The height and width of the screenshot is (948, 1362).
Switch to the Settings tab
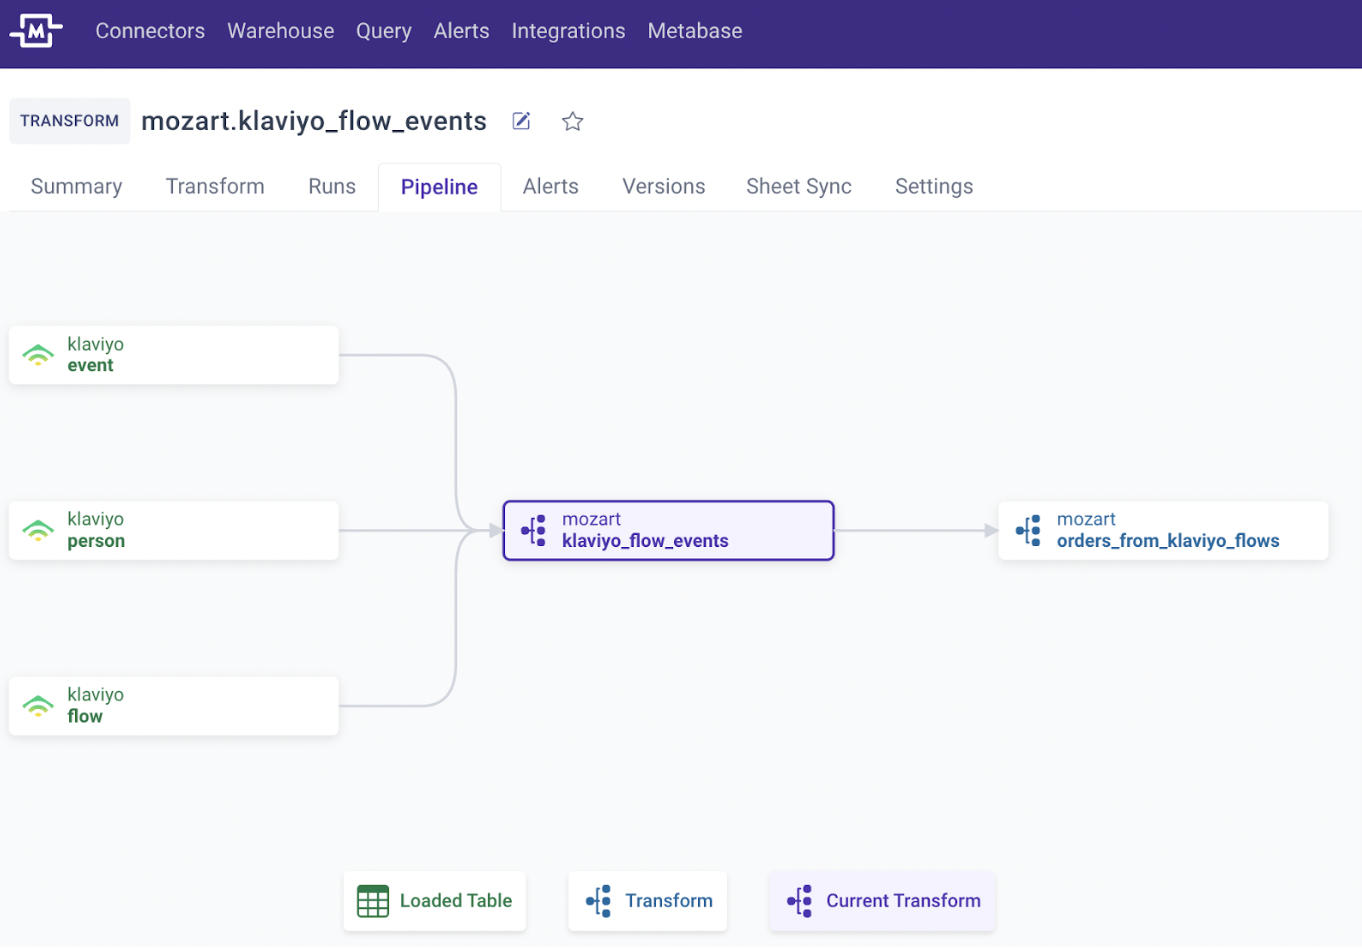[x=934, y=187]
